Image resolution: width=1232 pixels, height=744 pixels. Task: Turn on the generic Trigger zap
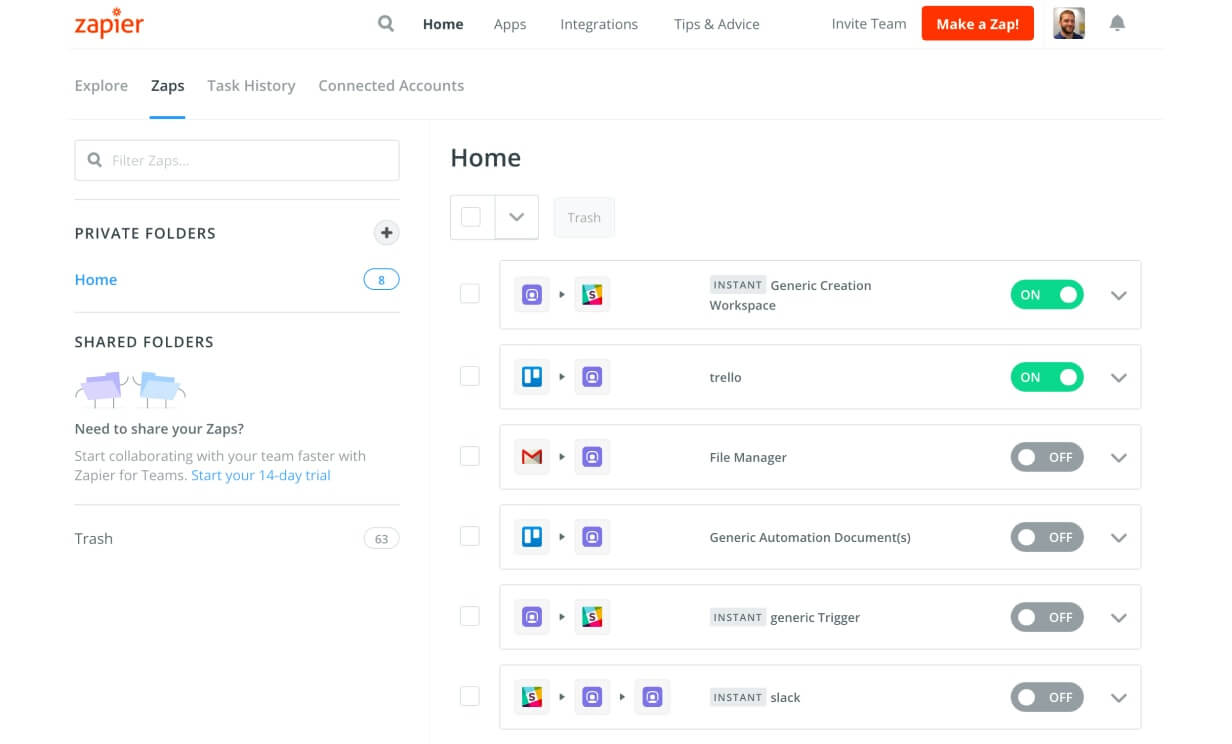click(x=1047, y=617)
